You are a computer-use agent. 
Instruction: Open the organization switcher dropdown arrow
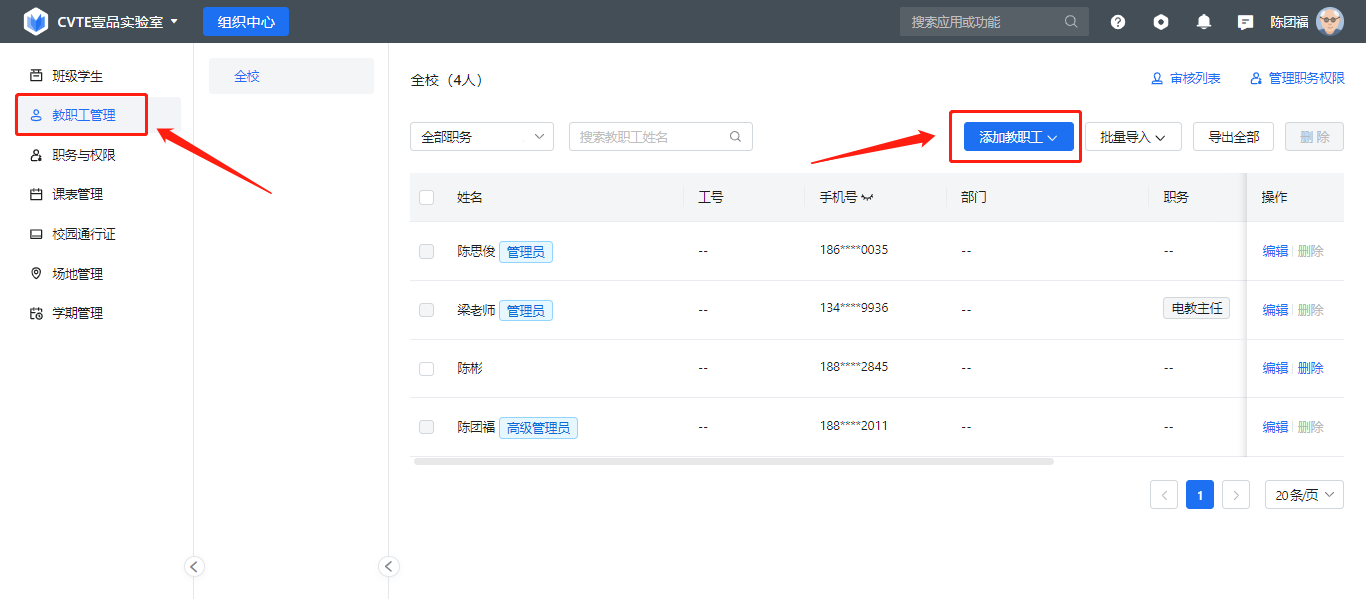click(175, 21)
